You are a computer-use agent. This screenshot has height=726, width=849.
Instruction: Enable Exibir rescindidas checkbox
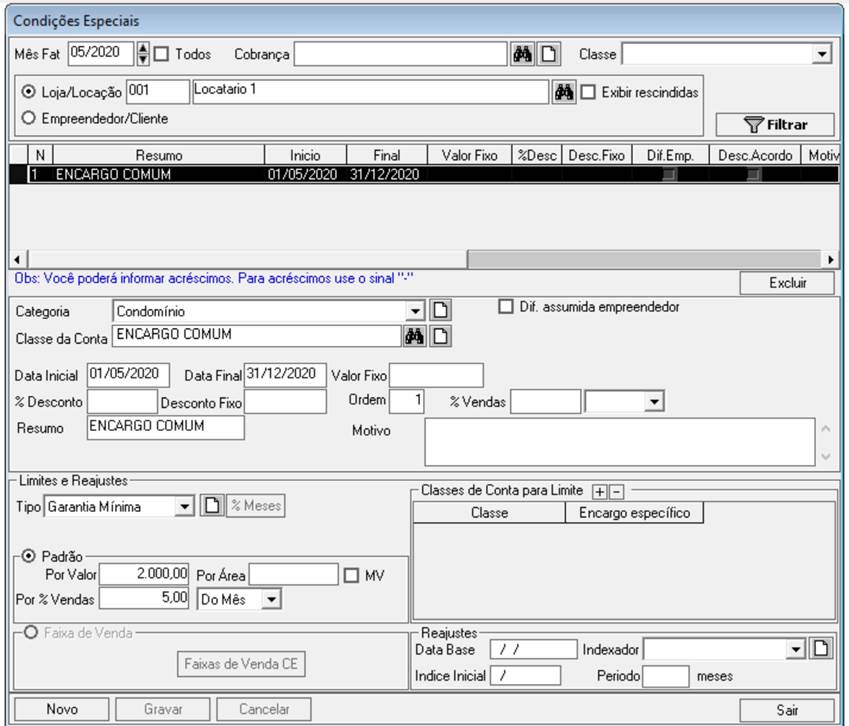[588, 92]
